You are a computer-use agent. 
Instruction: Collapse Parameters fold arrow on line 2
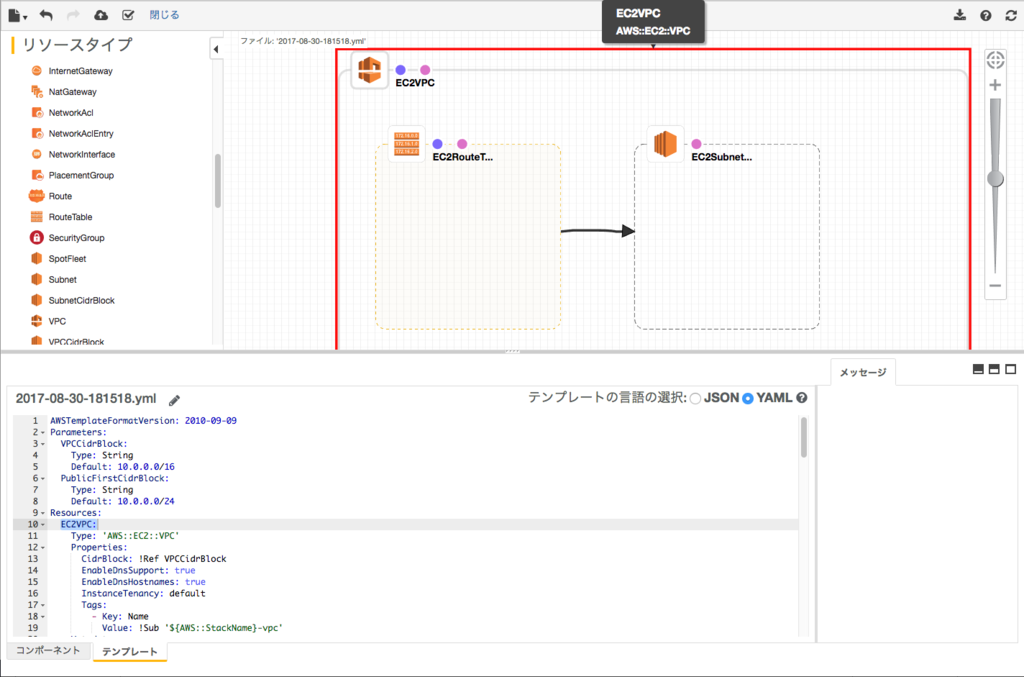click(43, 432)
